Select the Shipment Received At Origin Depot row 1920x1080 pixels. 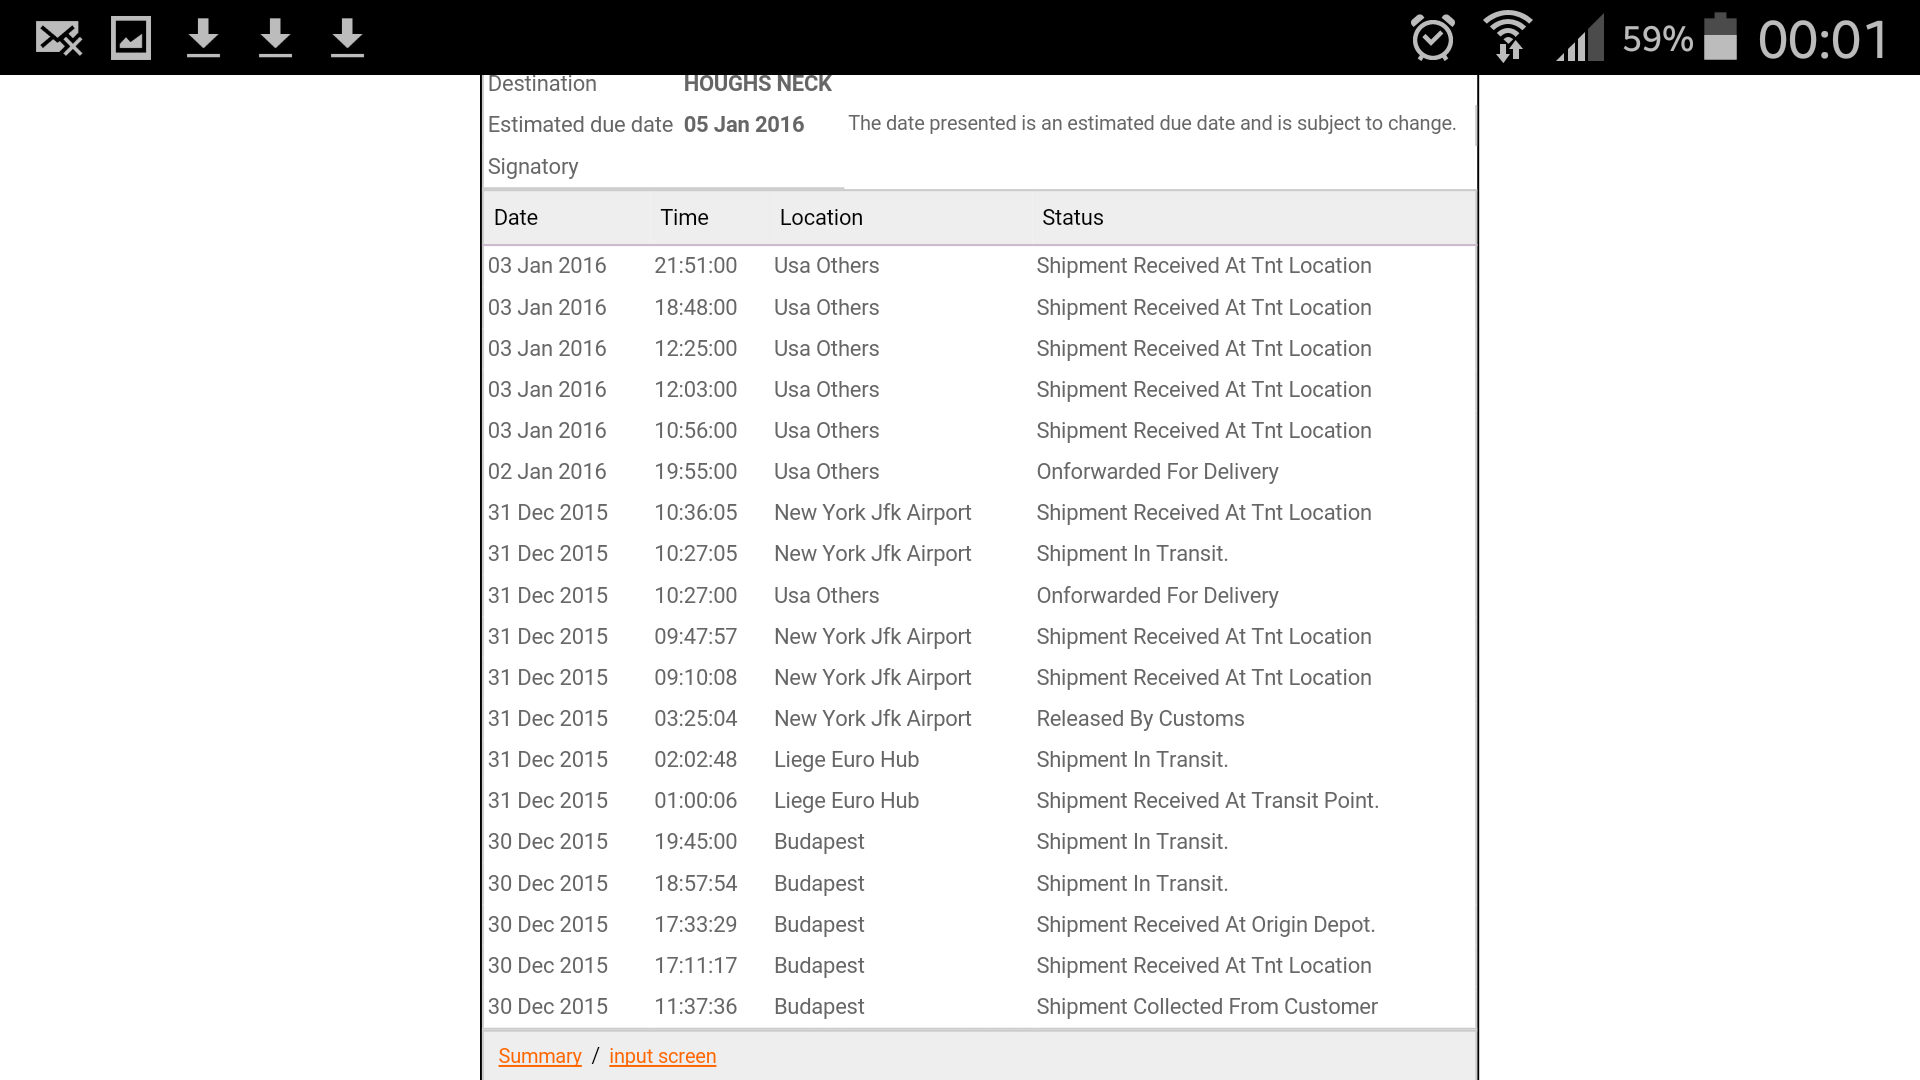click(979, 925)
